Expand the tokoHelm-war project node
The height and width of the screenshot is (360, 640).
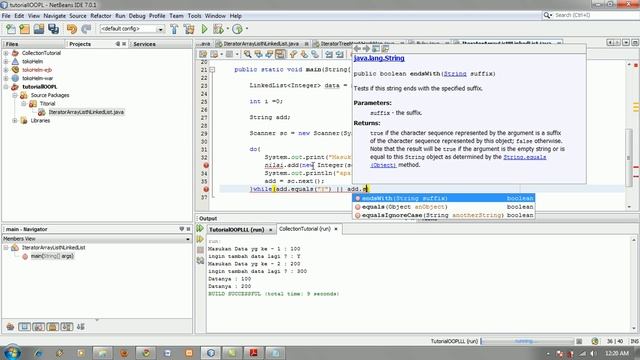[6, 78]
